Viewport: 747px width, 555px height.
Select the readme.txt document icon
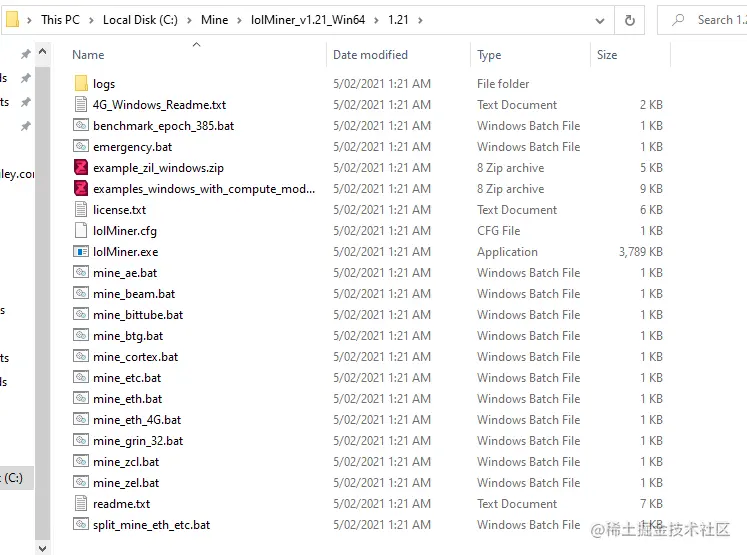coord(81,503)
